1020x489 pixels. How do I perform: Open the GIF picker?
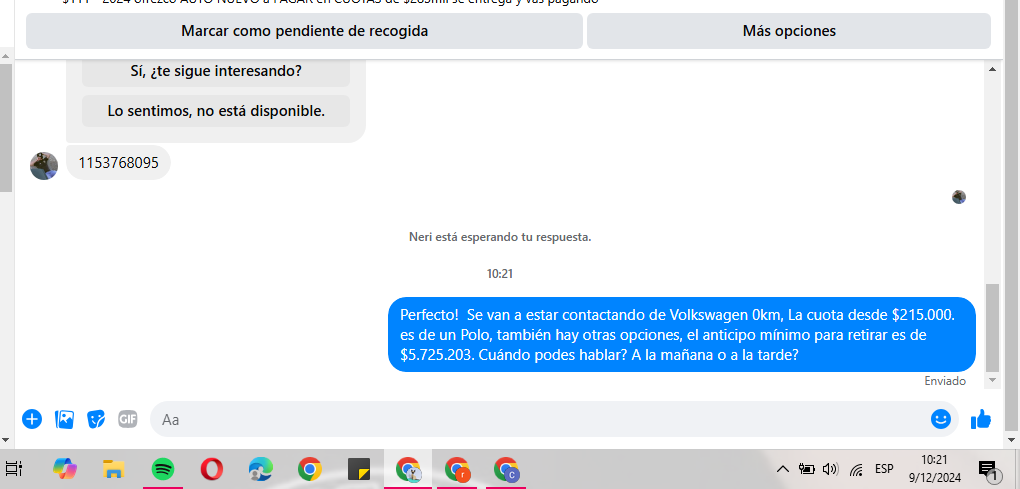tap(128, 419)
